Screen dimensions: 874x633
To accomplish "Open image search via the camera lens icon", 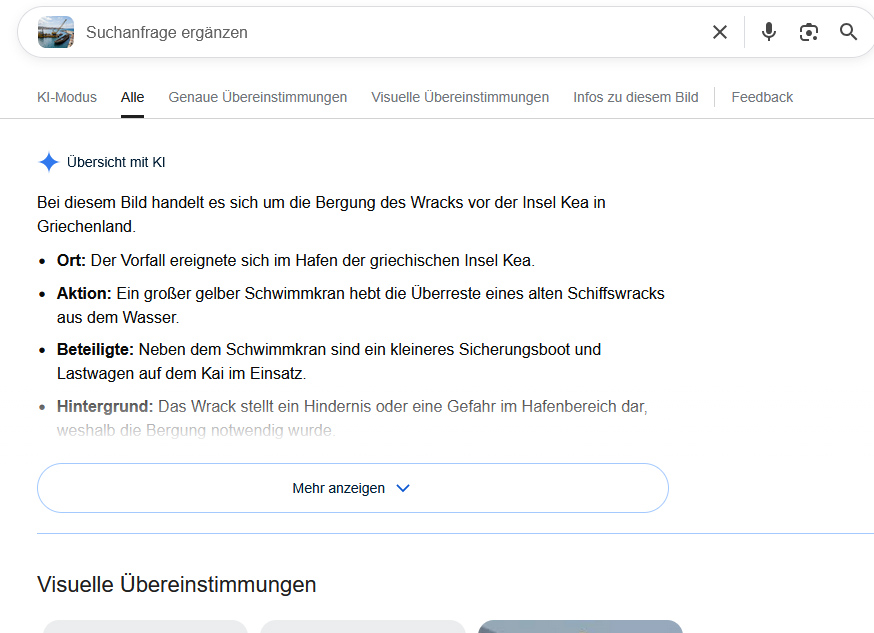I will pyautogui.click(x=809, y=32).
